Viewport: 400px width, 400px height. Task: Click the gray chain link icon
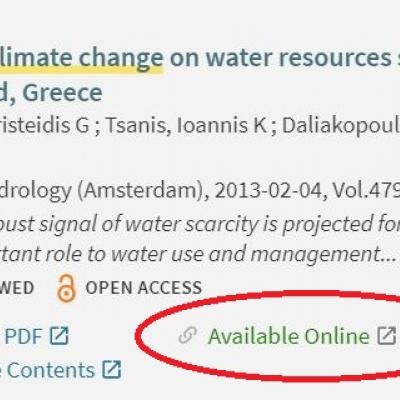click(x=187, y=335)
